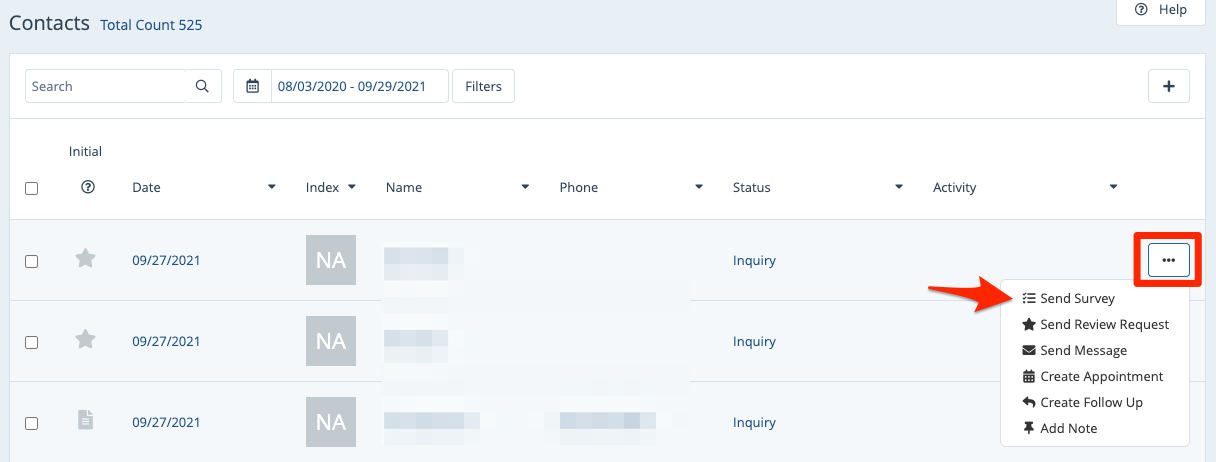1216x462 pixels.
Task: Open the three-dots actions menu button
Action: click(1168, 260)
